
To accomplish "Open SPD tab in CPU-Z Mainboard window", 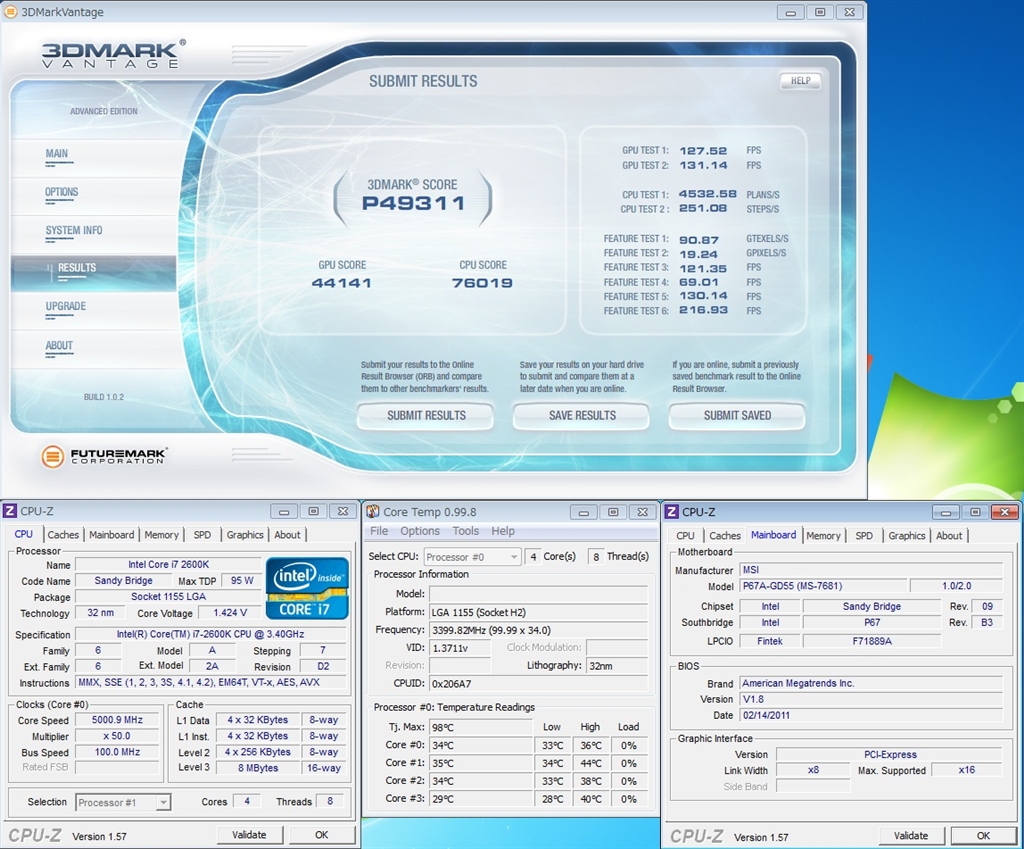I will click(864, 536).
